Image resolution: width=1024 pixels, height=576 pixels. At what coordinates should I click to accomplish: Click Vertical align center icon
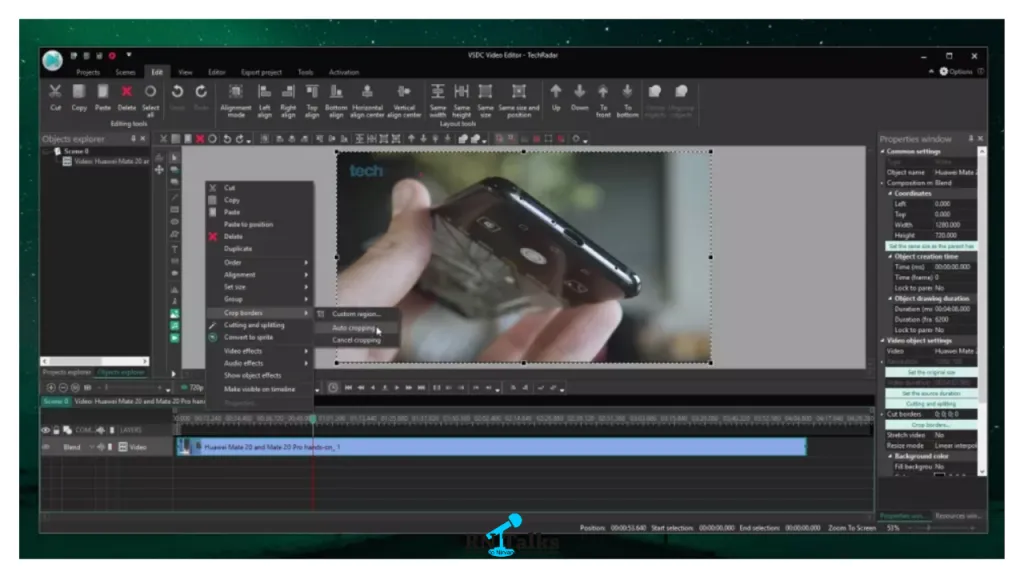pos(404,91)
